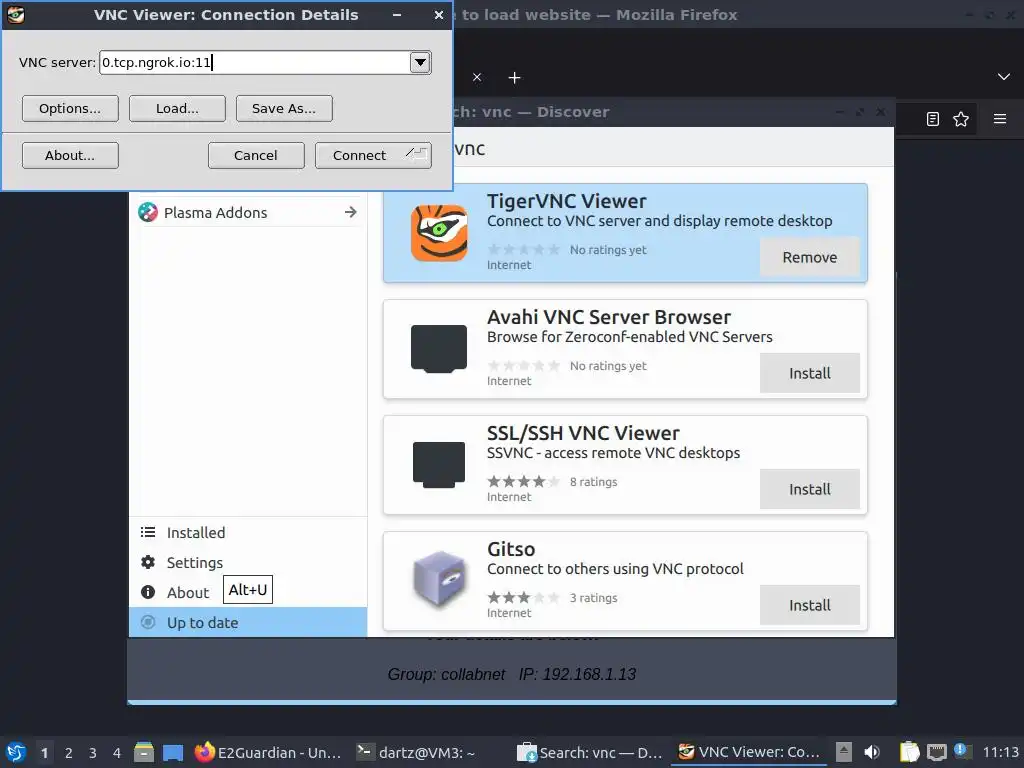
Task: Bookmark page with the Firefox star icon
Action: point(961,119)
